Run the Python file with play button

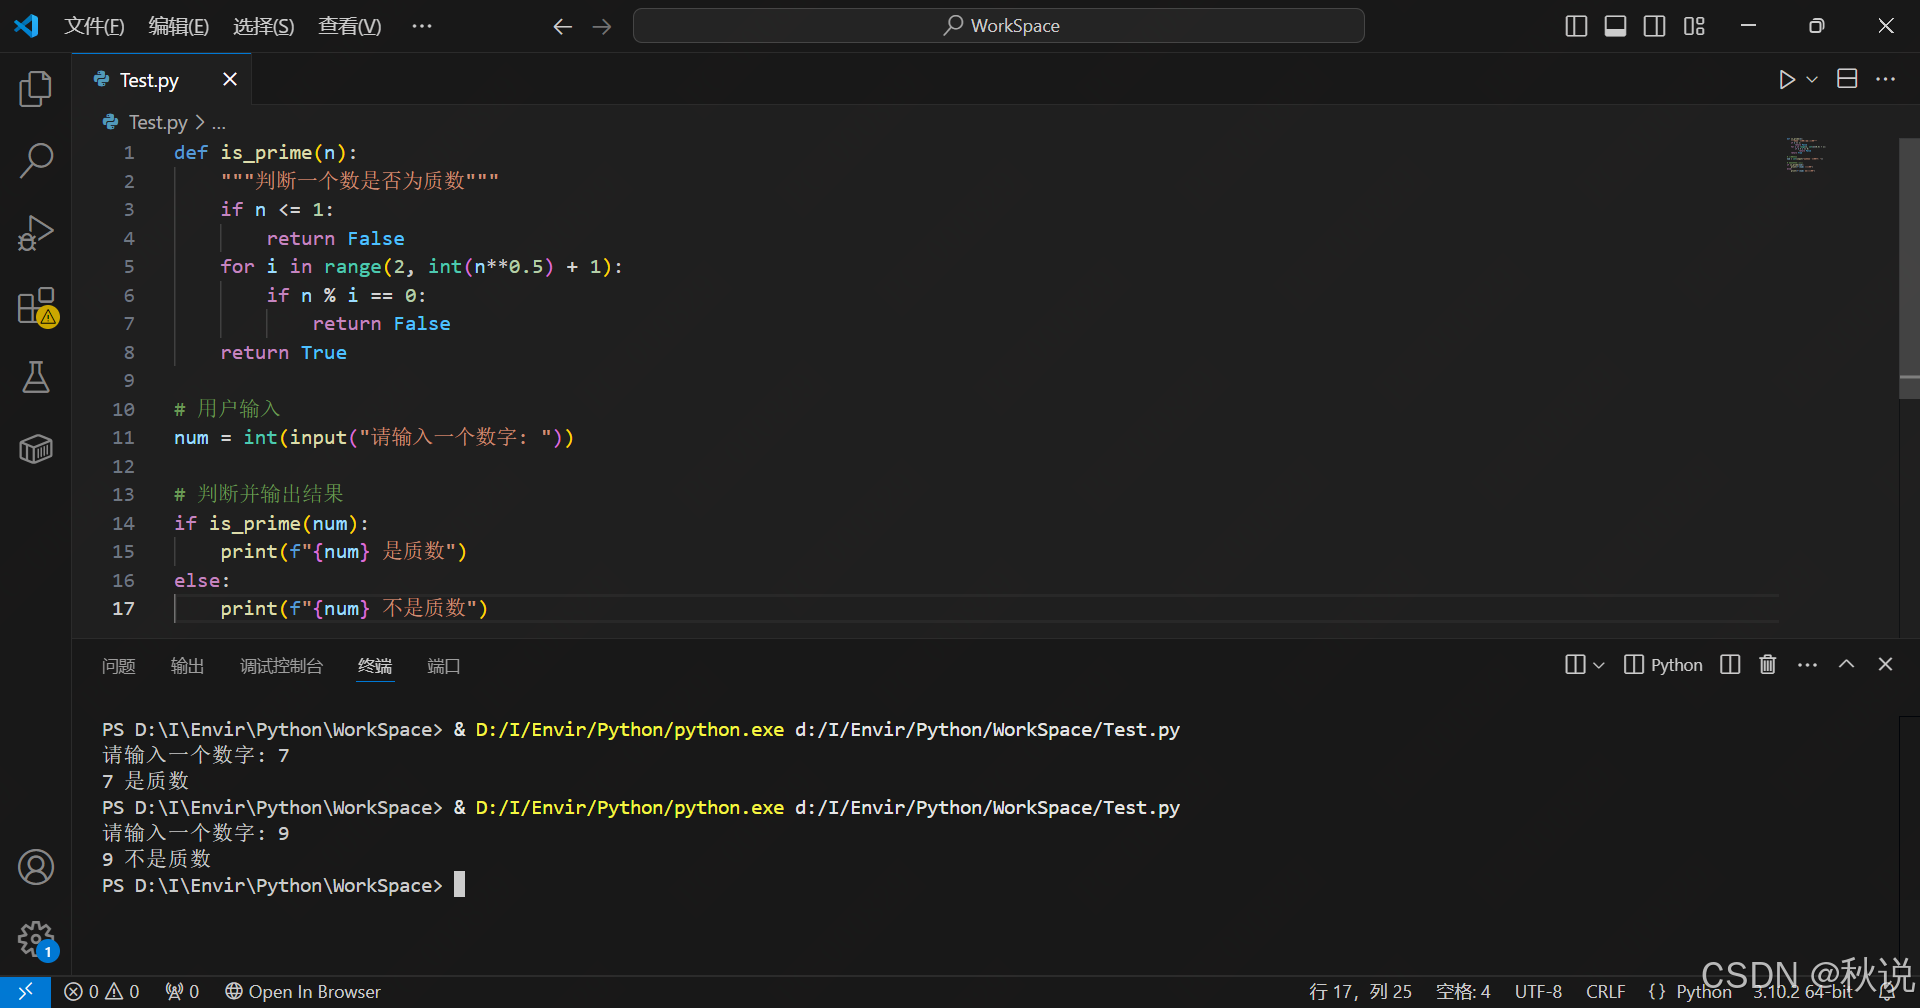(x=1787, y=80)
